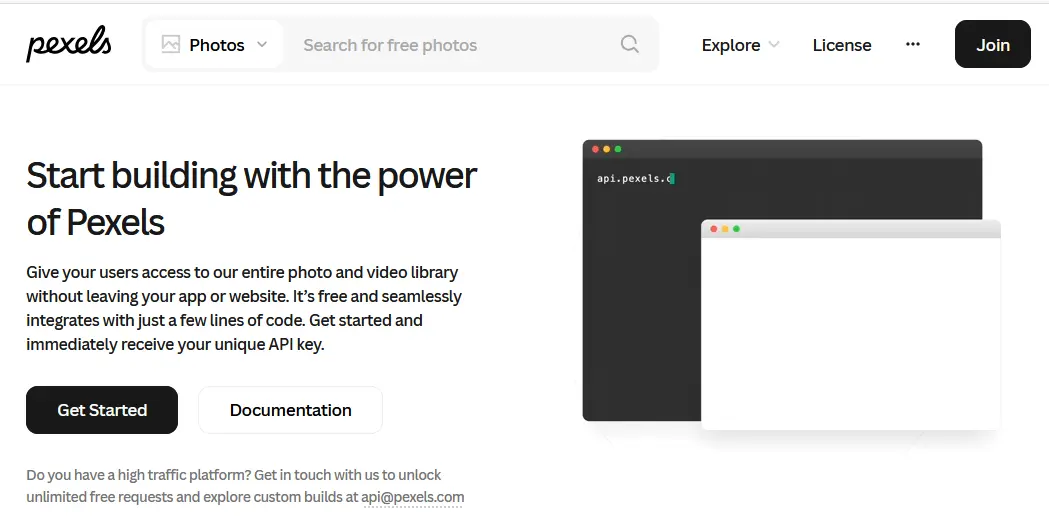Open the three-dot more options menu
Image resolution: width=1049 pixels, height=532 pixels.
(913, 44)
